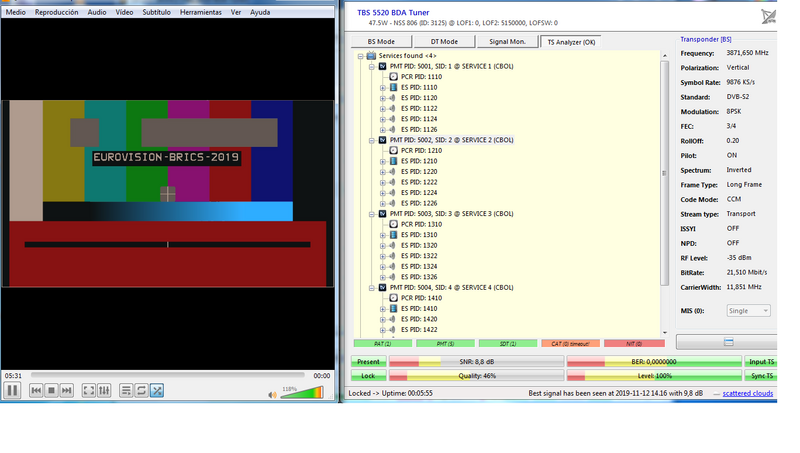The image size is (800, 453).
Task: Click audio icon of ES PID 1422
Action: coord(393,330)
